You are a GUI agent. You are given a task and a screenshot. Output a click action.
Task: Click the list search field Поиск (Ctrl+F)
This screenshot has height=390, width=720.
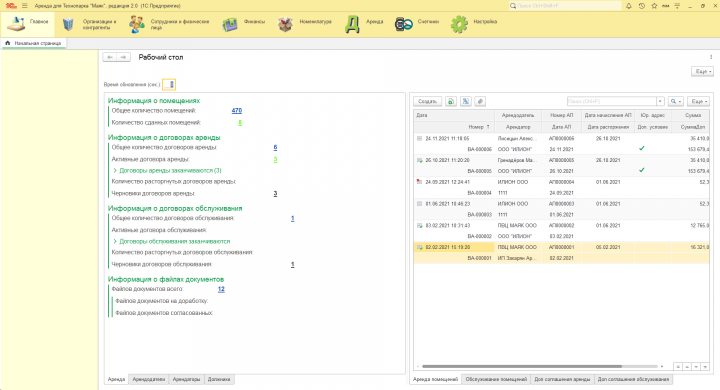pyautogui.click(x=612, y=101)
